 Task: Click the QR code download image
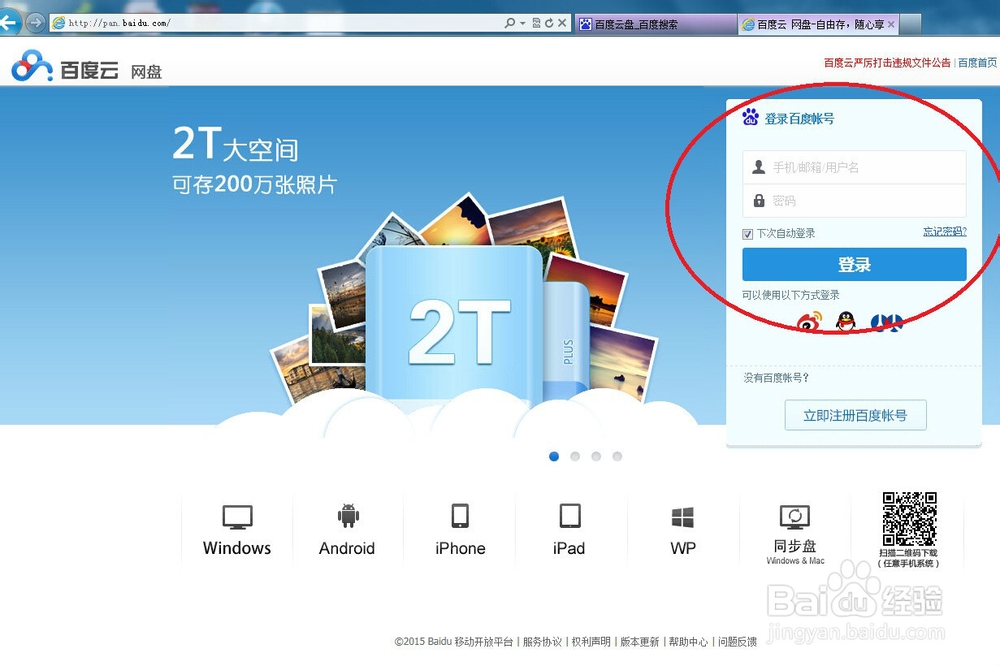point(909,519)
